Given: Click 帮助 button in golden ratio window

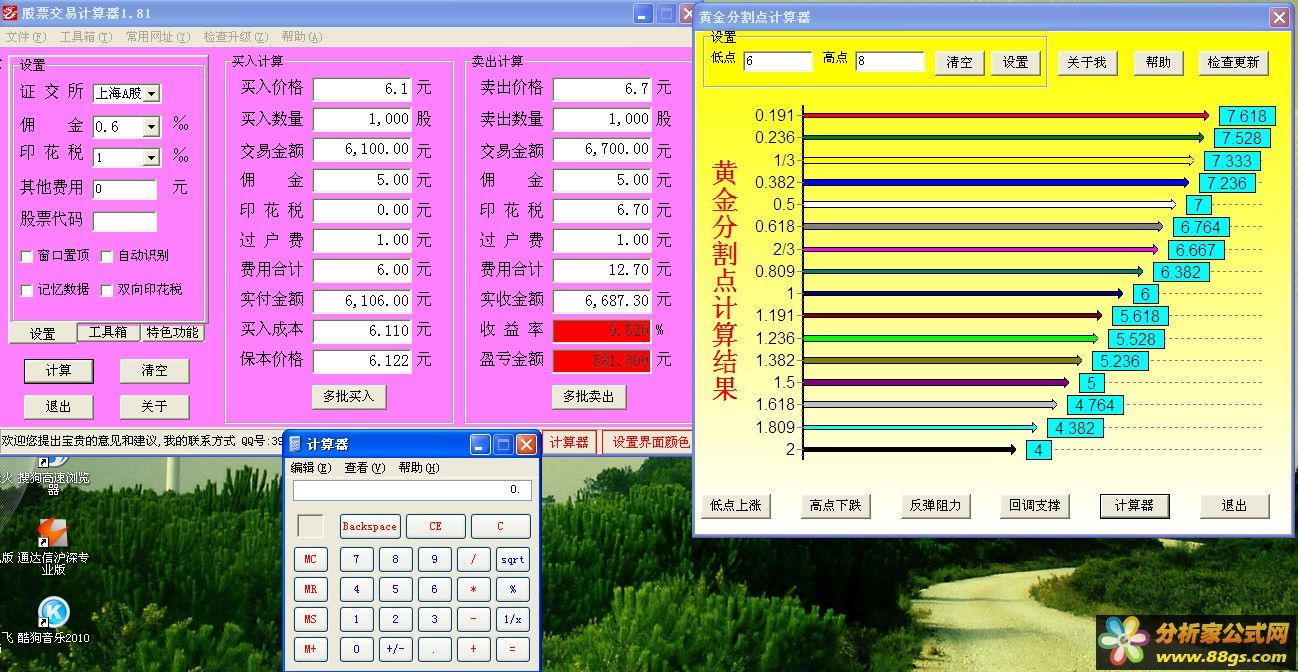Looking at the screenshot, I should [1158, 62].
